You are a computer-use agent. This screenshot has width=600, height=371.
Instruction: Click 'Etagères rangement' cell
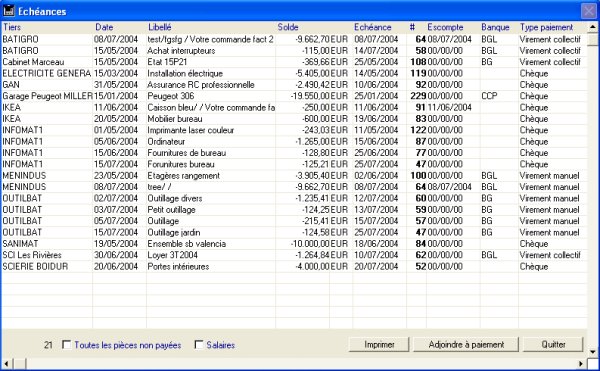coord(184,176)
